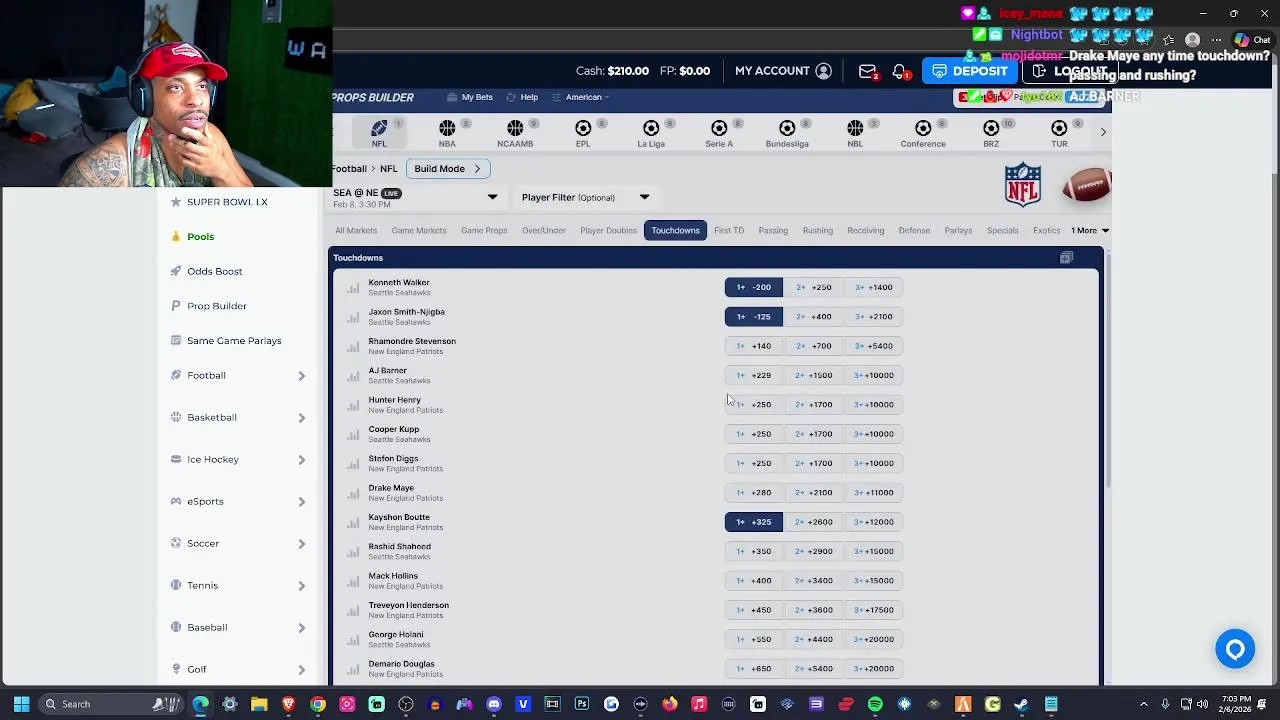Click the Deposit button

coord(969,71)
